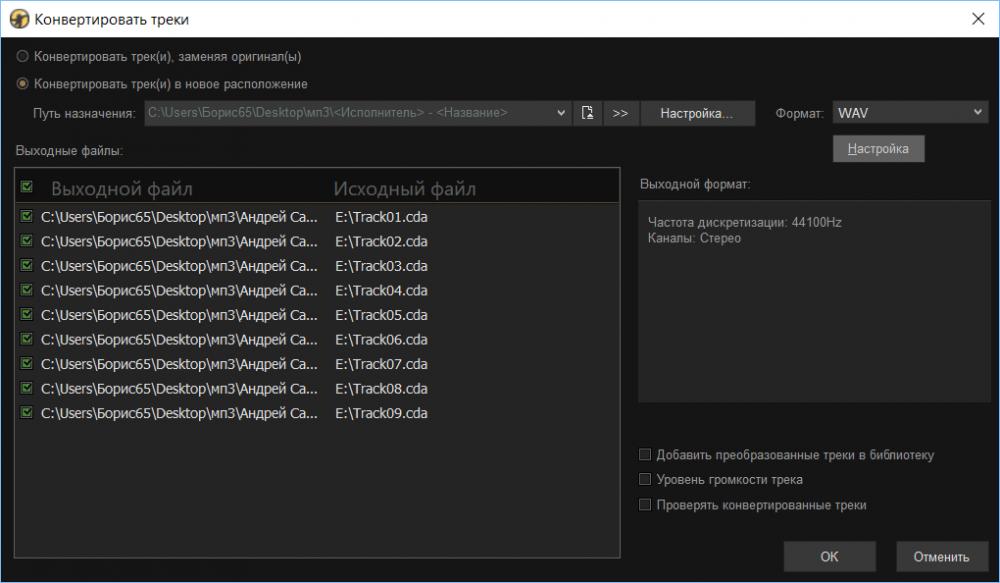Click the output path for Track05.cda row
The width and height of the screenshot is (1000, 583).
click(179, 315)
